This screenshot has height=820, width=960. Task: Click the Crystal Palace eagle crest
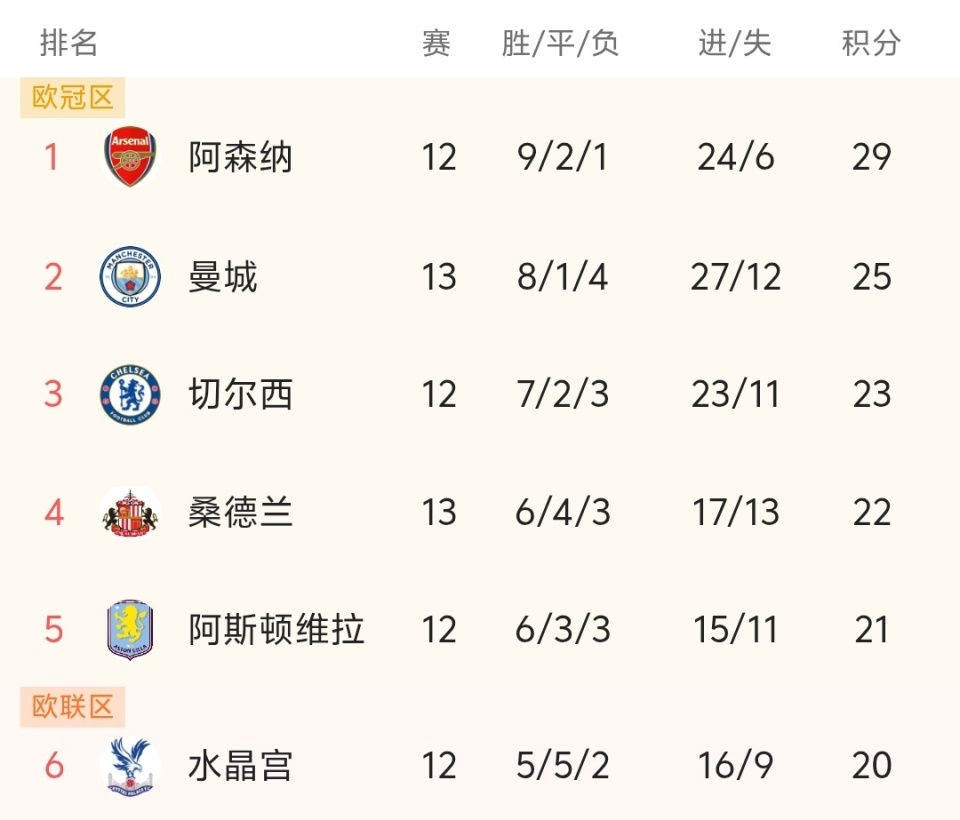130,766
